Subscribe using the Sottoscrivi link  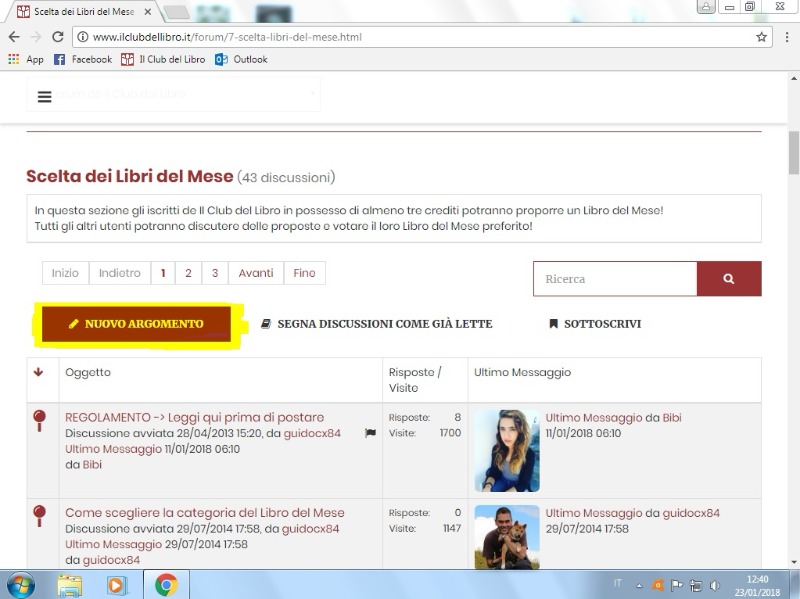tap(594, 324)
